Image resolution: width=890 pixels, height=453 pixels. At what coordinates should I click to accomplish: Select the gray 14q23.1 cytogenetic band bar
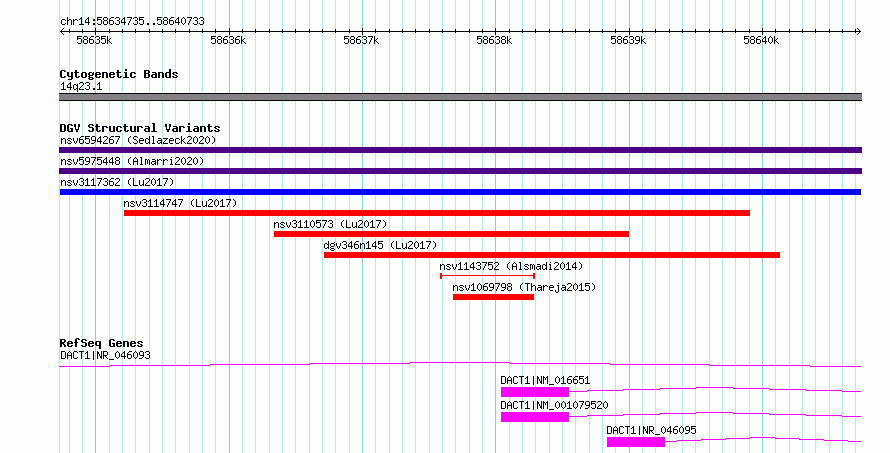(460, 97)
